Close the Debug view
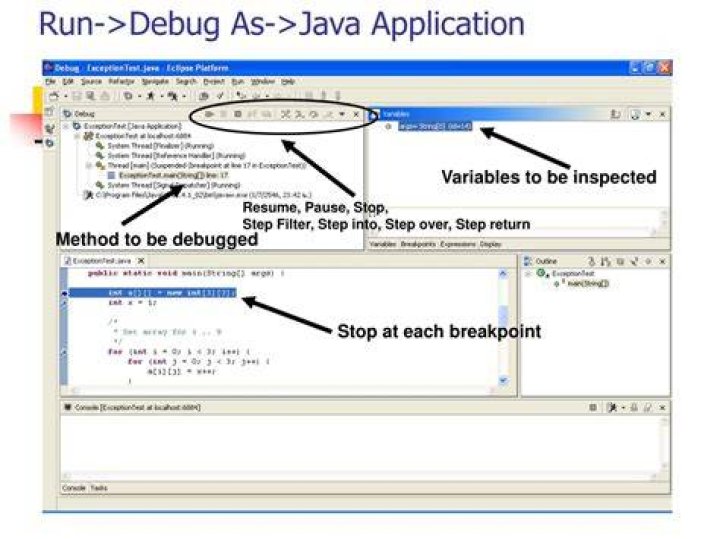Viewport: 720px width, 539px height. coord(356,114)
